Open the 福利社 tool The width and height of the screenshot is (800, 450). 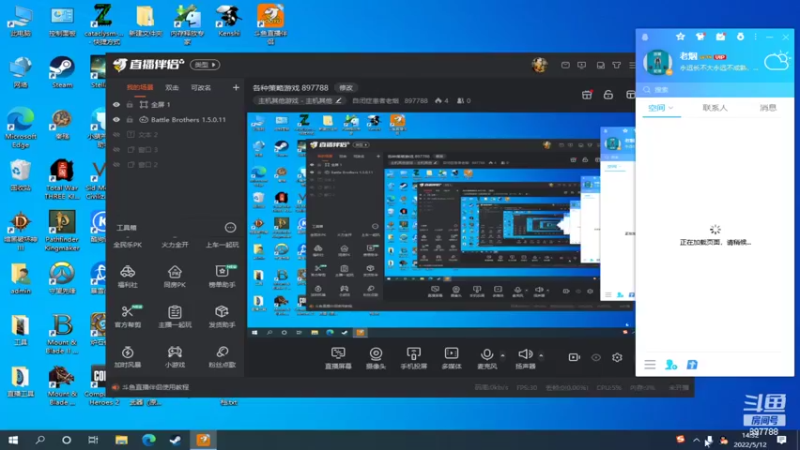tap(128, 276)
